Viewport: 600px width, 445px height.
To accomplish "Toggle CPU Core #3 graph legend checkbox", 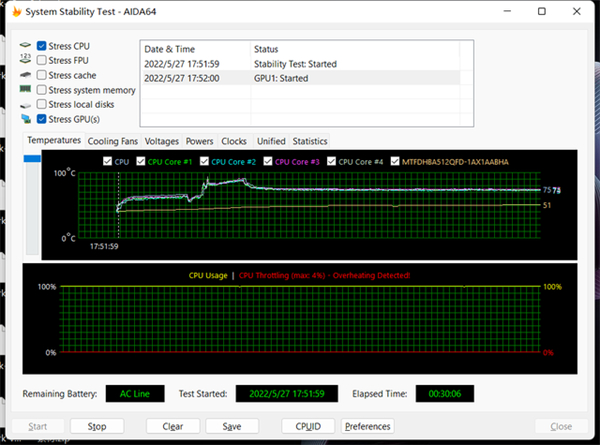I will point(269,161).
